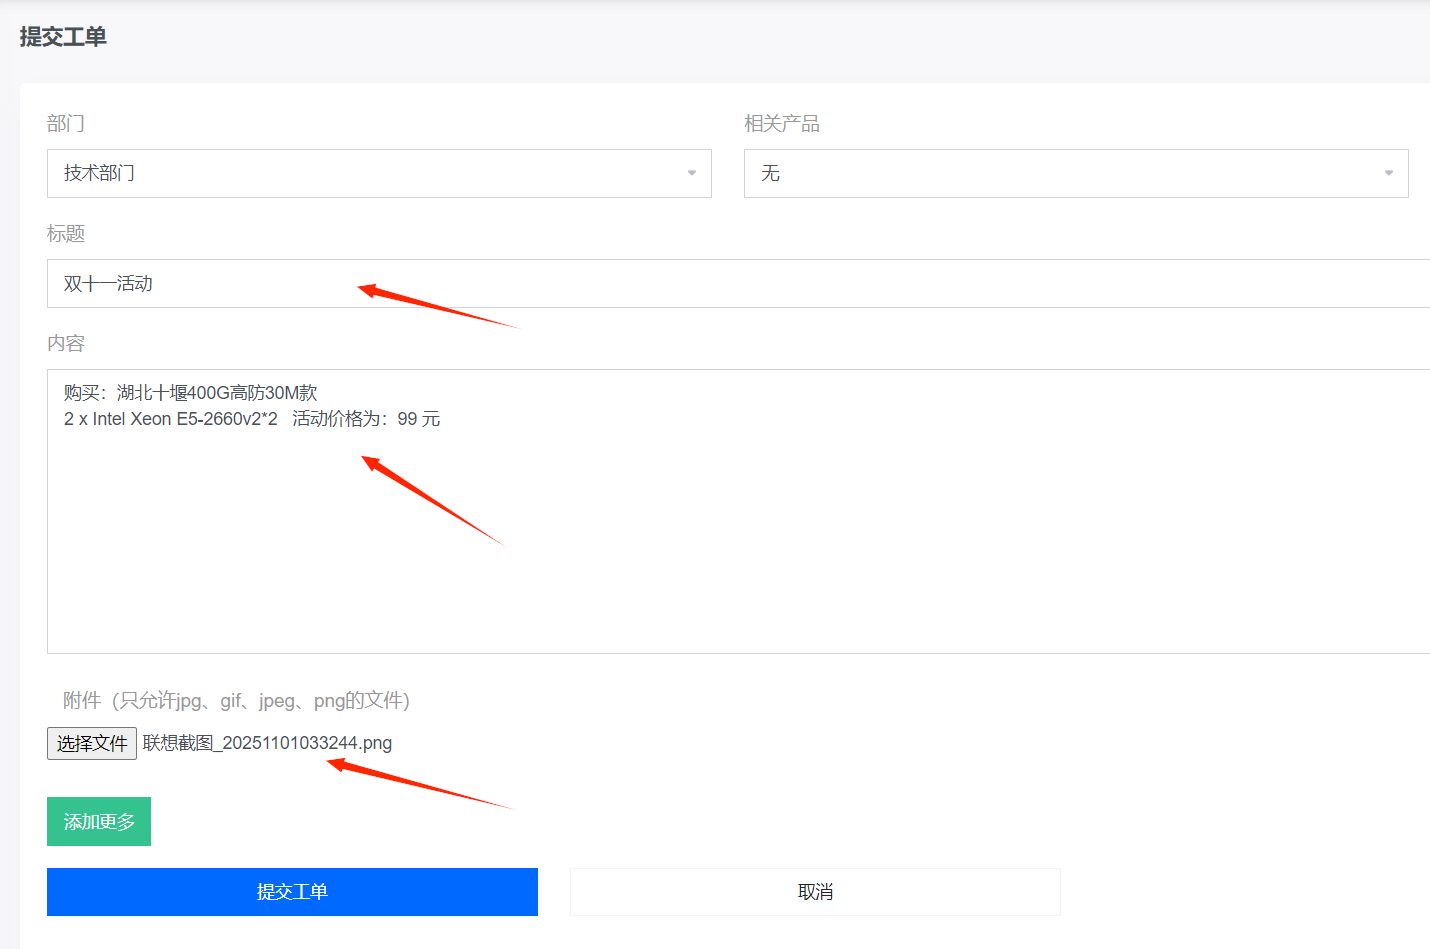Cancel the ticket using the 取消 button
The height and width of the screenshot is (949, 1430).
815,892
